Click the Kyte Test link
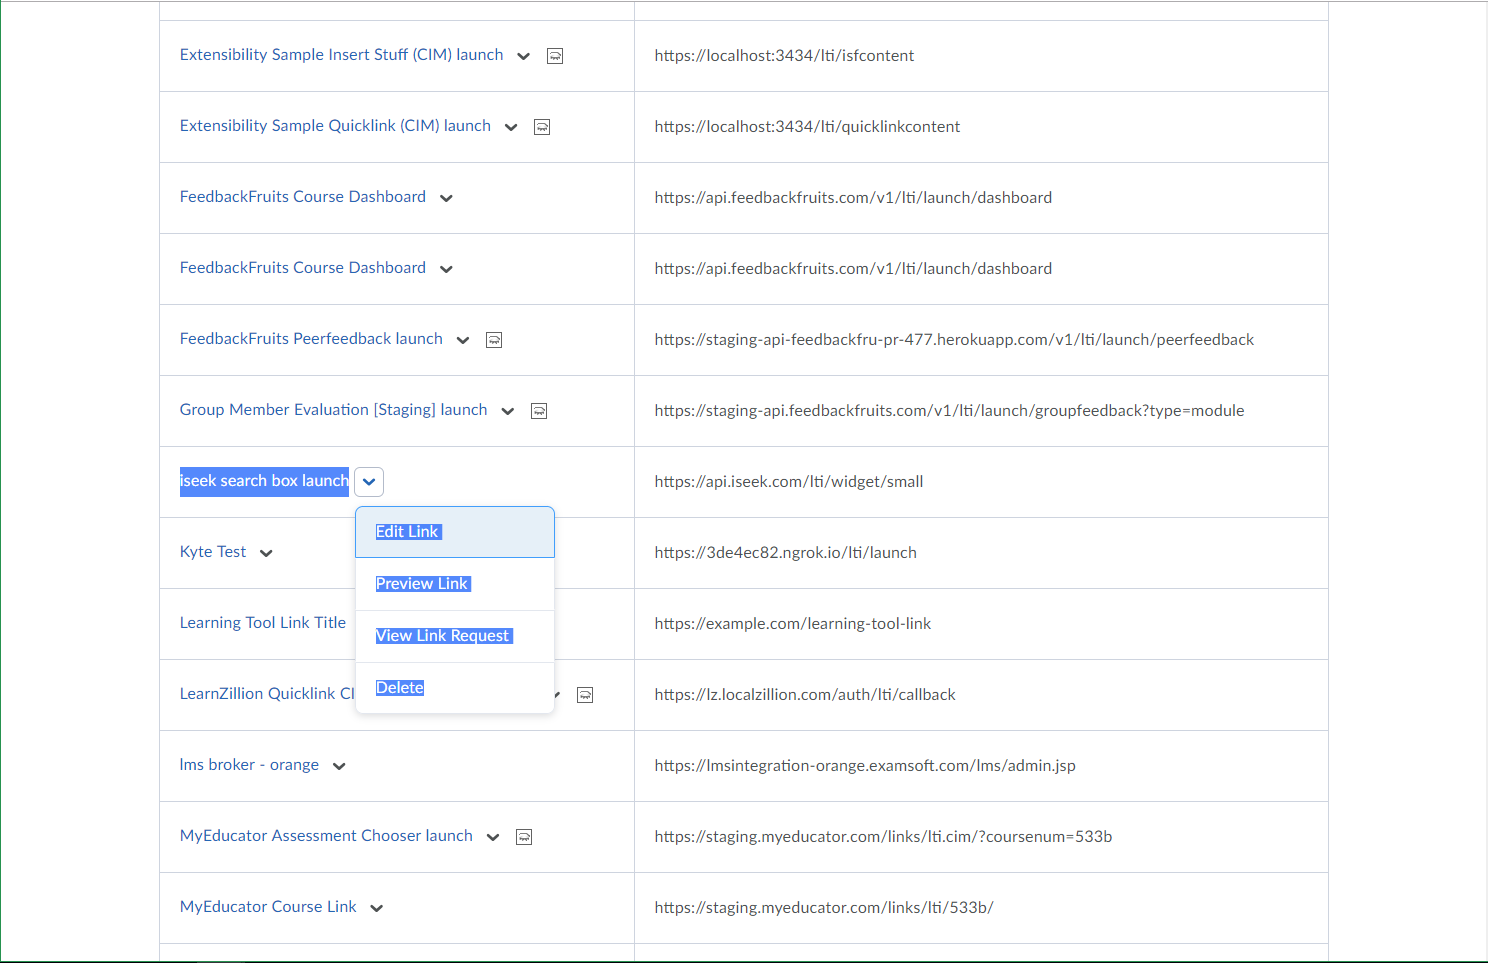The image size is (1488, 963). (x=213, y=552)
